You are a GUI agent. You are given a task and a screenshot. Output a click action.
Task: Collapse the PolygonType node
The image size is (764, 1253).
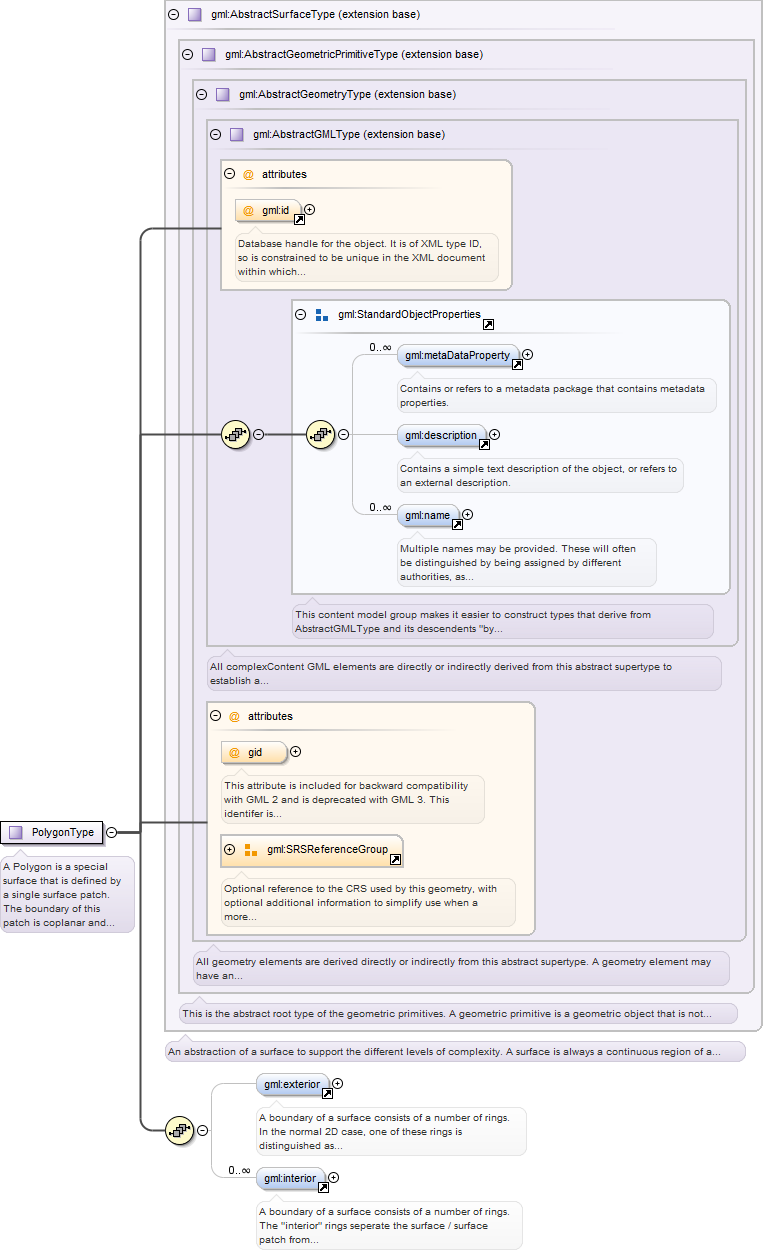pos(111,832)
